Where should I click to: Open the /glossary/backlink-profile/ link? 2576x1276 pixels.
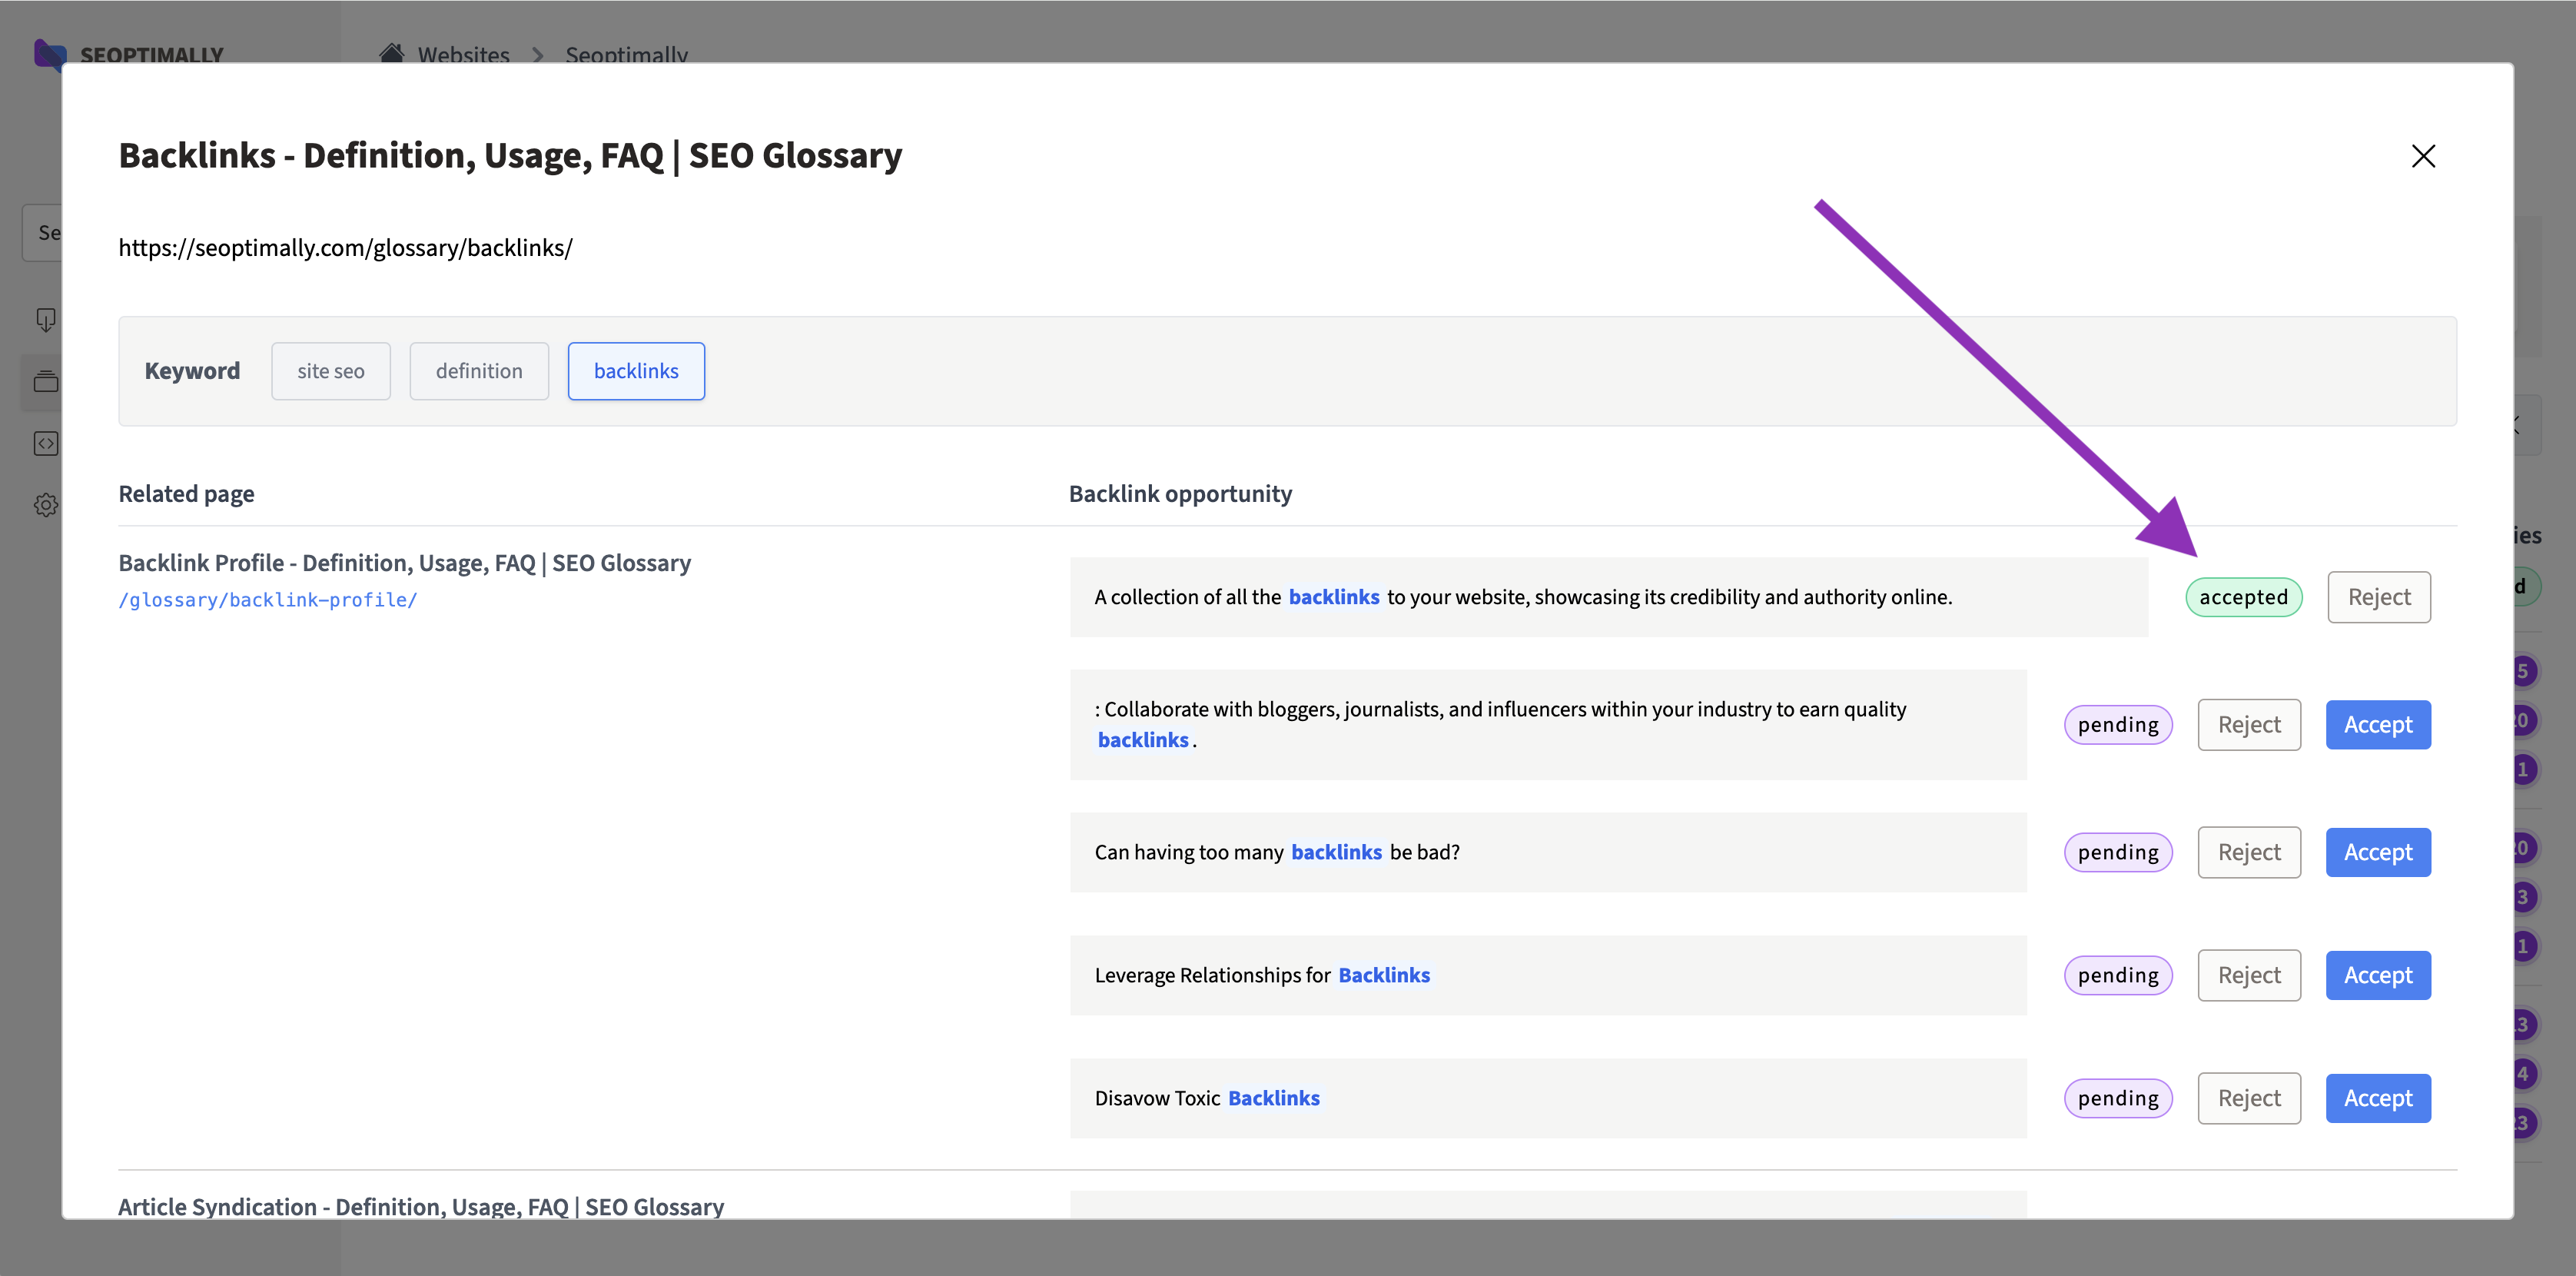268,600
